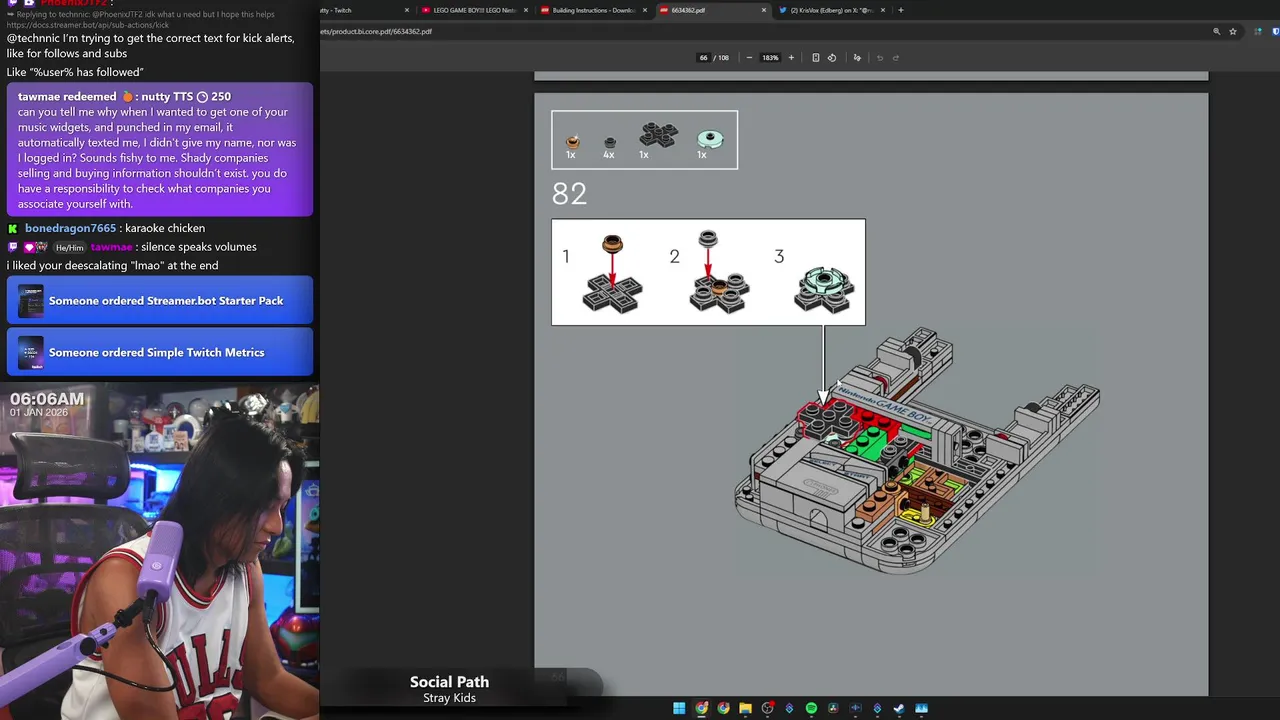Click the browser address bar URL
This screenshot has width=1280, height=720.
click(377, 32)
